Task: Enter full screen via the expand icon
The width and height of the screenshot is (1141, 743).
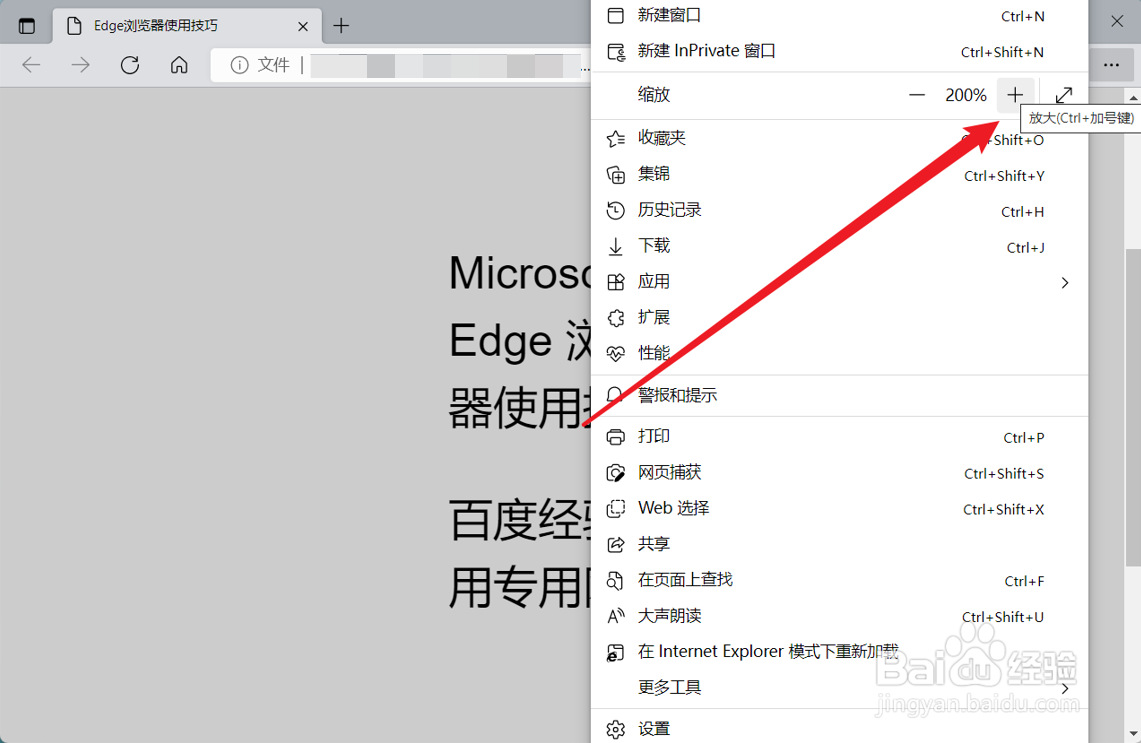Action: [x=1064, y=95]
